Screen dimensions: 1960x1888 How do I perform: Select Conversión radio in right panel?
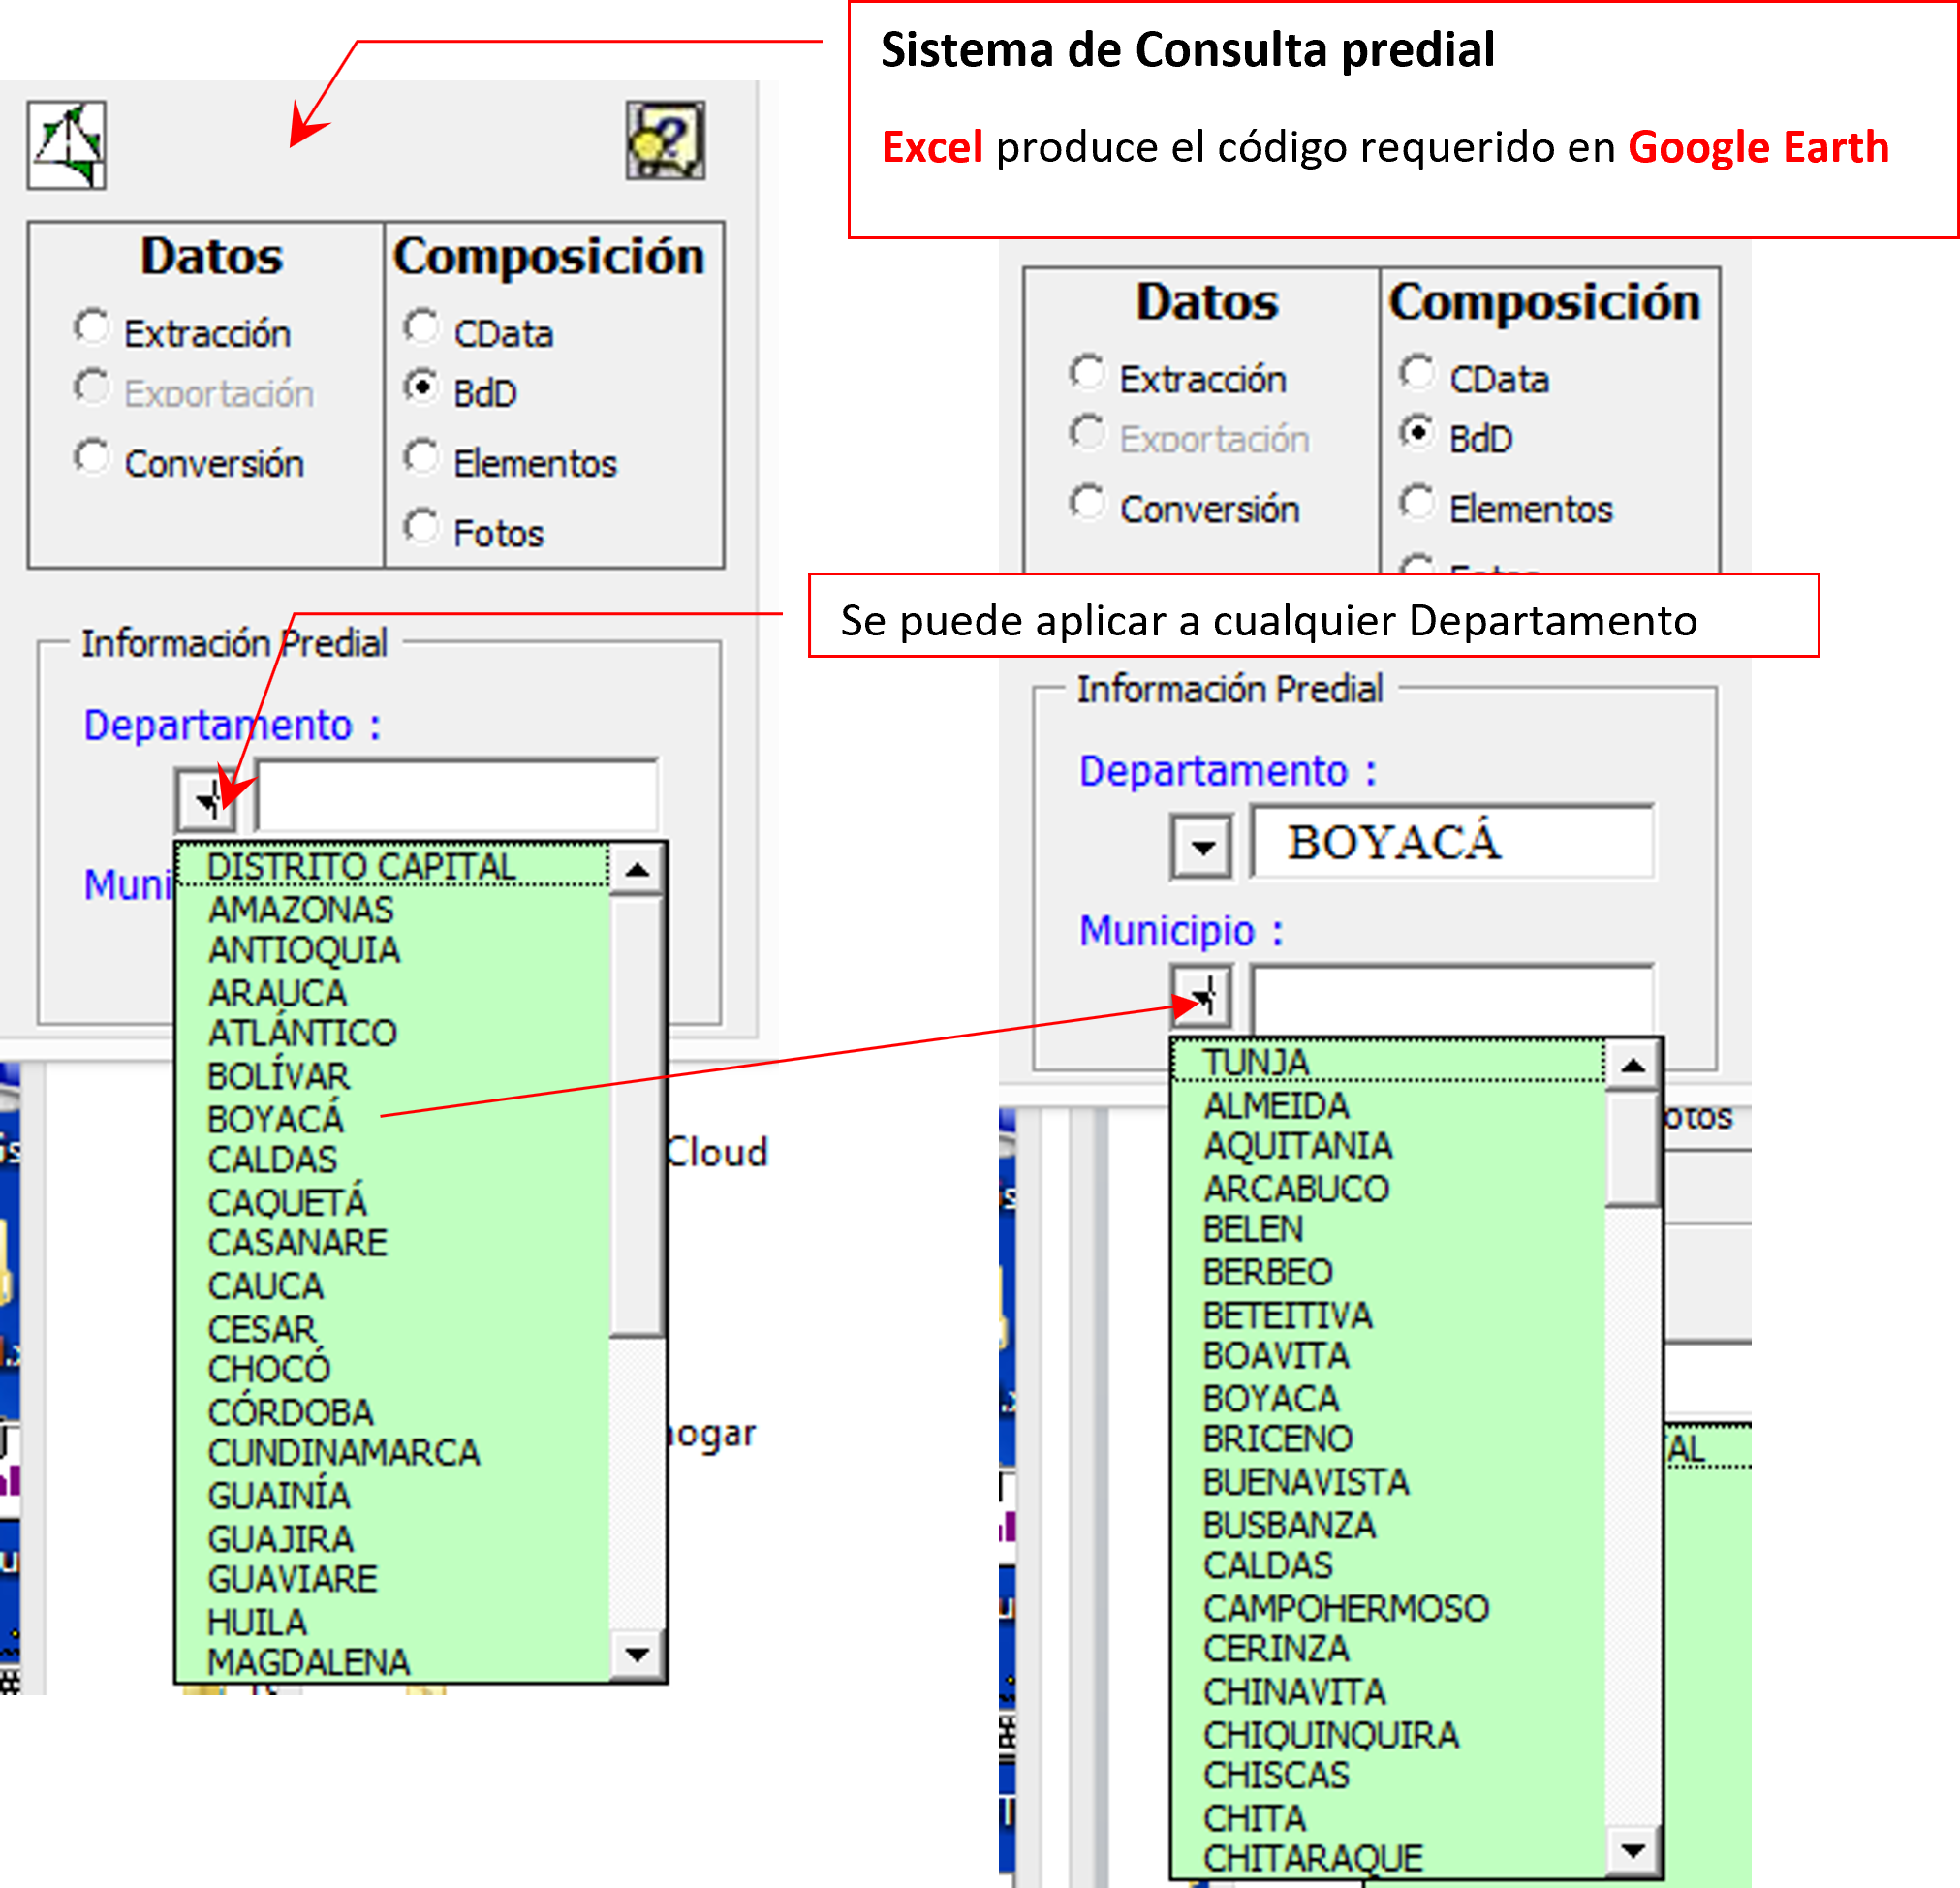(x=1087, y=503)
